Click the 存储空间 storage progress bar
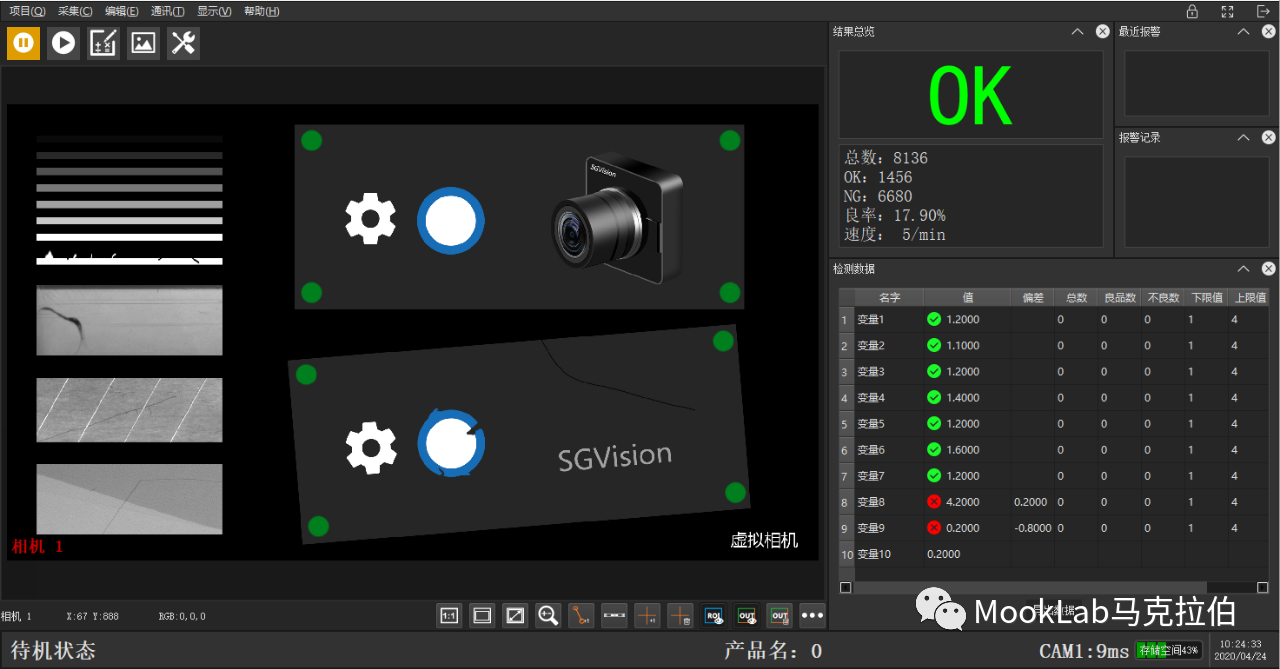This screenshot has height=669, width=1280. (x=1168, y=650)
